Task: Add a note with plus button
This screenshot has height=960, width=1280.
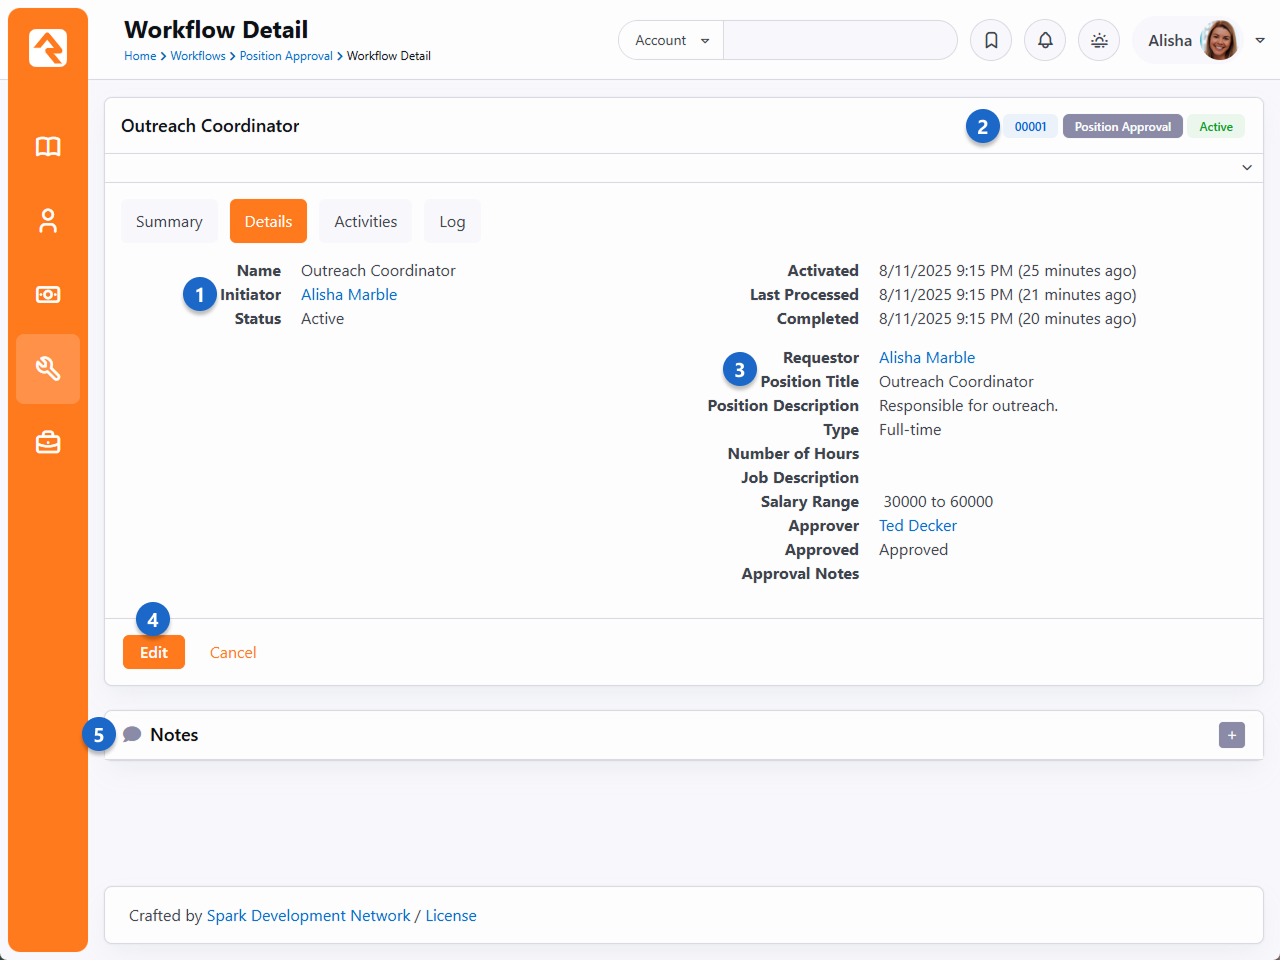Action: (1232, 735)
